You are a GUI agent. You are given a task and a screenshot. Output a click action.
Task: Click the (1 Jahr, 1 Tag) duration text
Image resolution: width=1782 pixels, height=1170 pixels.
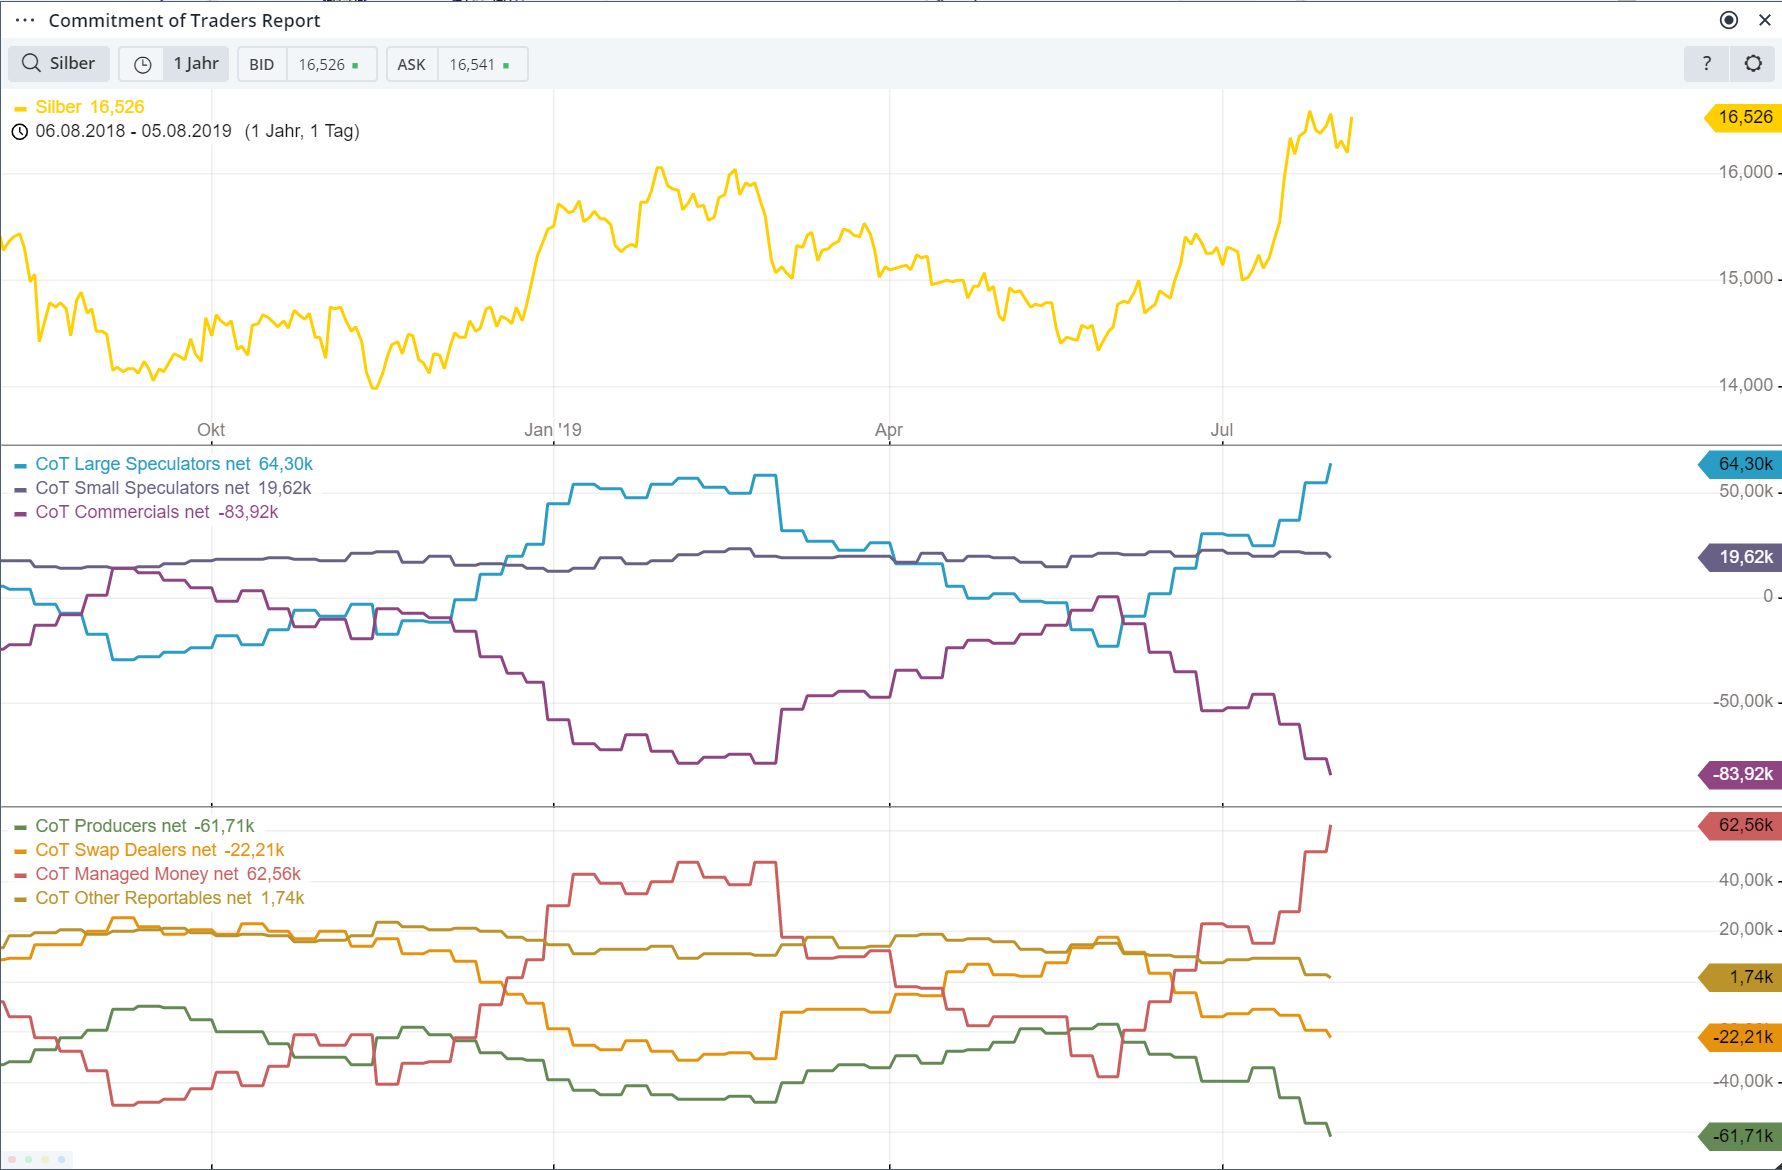pyautogui.click(x=302, y=131)
